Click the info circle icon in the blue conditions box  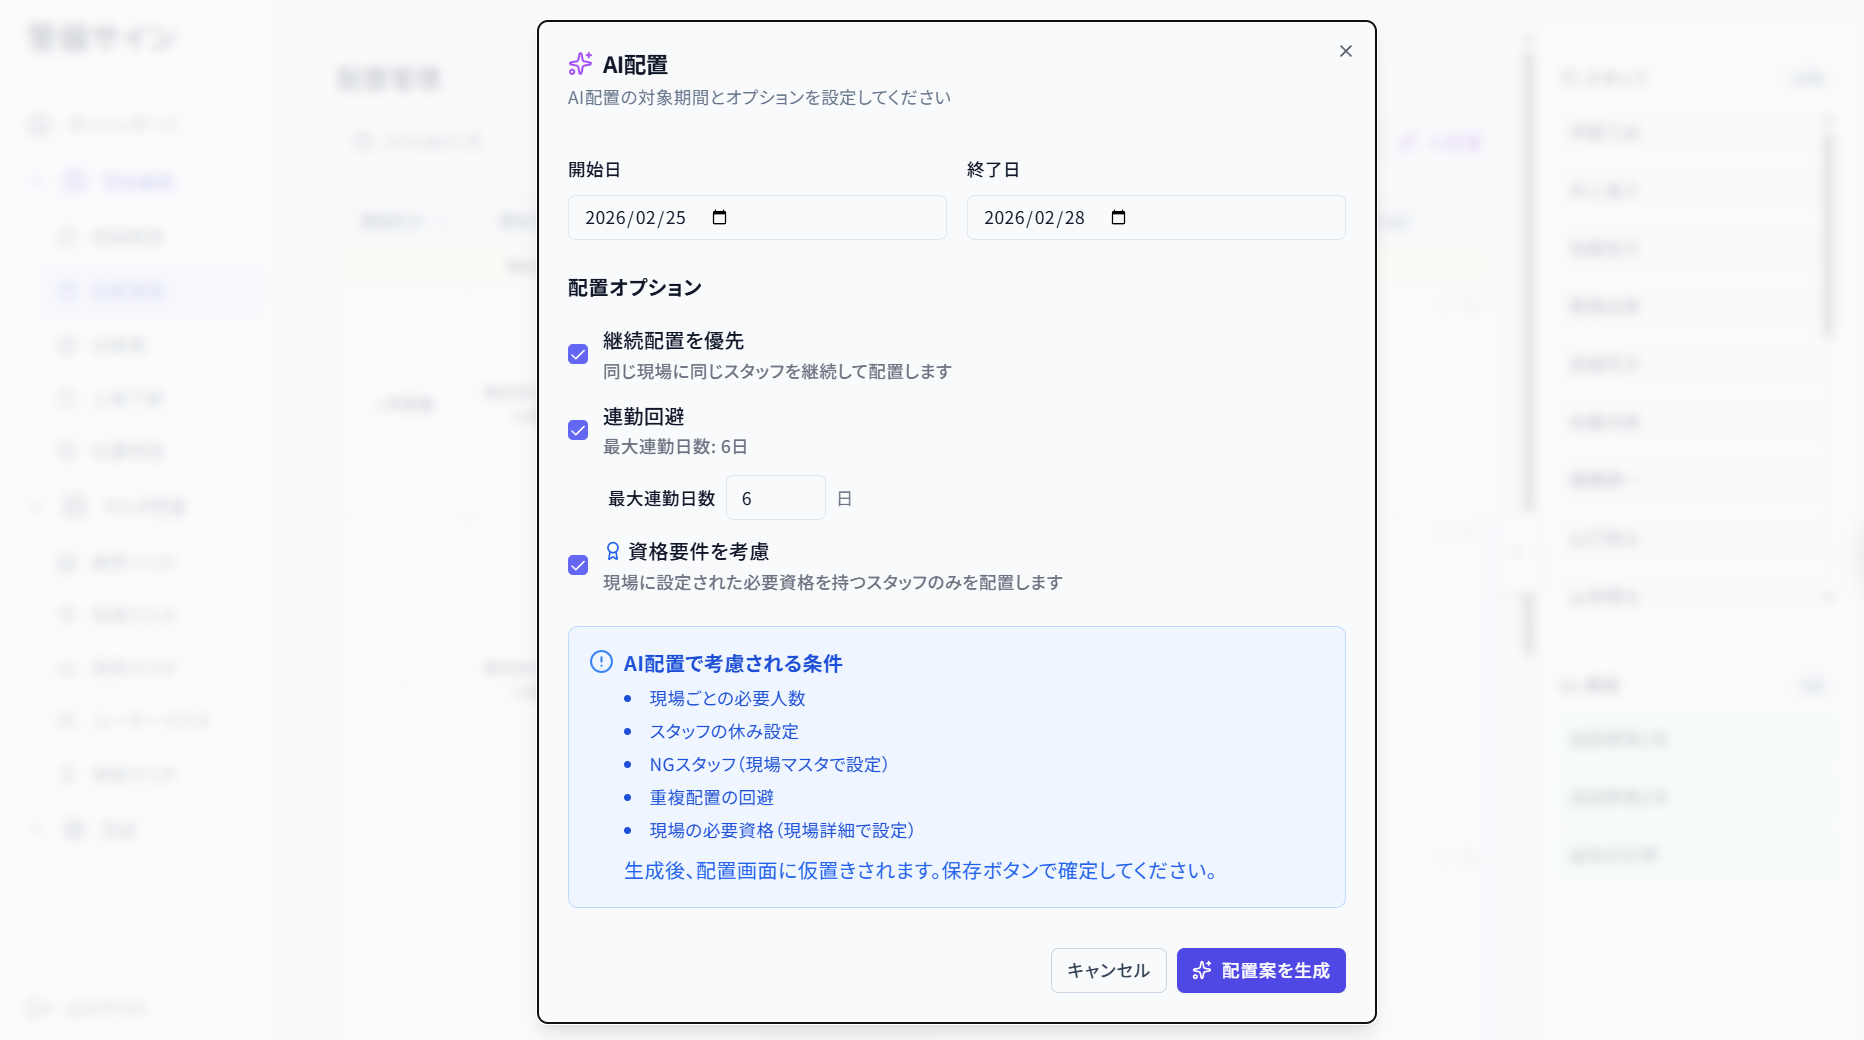(x=600, y=662)
